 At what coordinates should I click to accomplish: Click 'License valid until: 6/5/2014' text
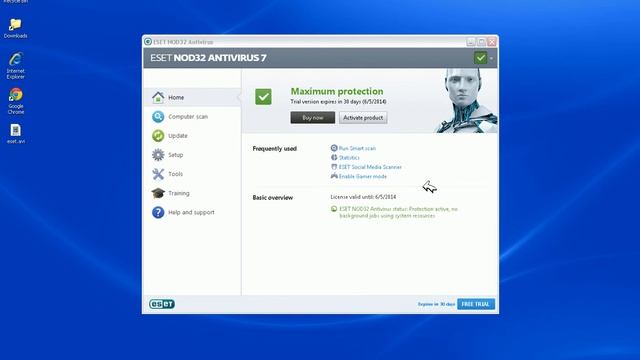(363, 197)
